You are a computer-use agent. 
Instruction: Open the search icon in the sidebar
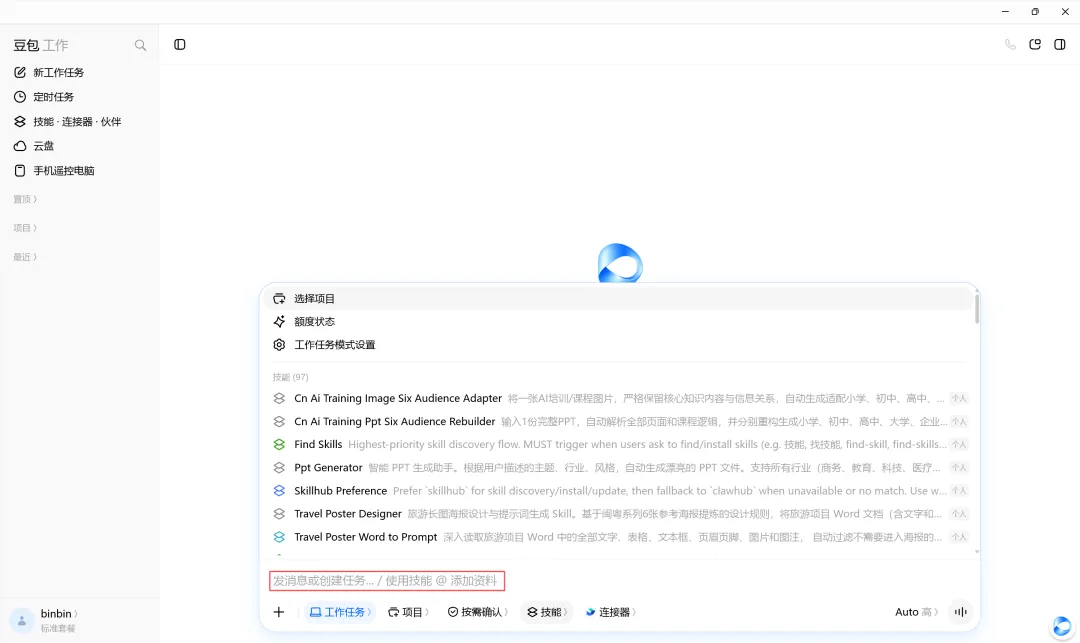(x=141, y=45)
